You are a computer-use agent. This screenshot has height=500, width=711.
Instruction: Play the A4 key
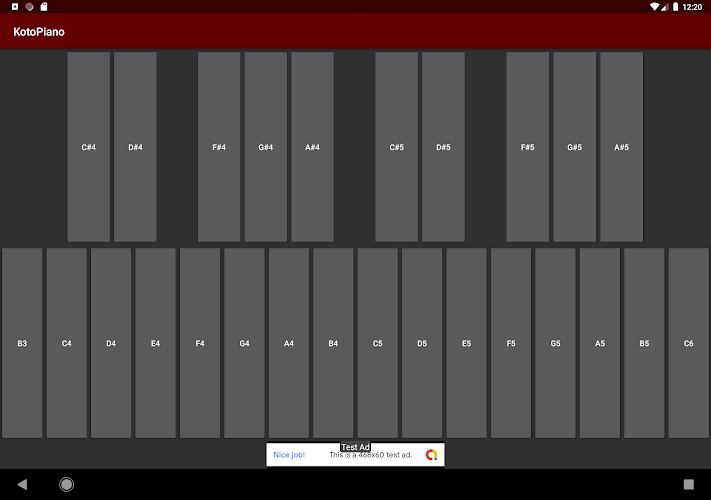[289, 343]
